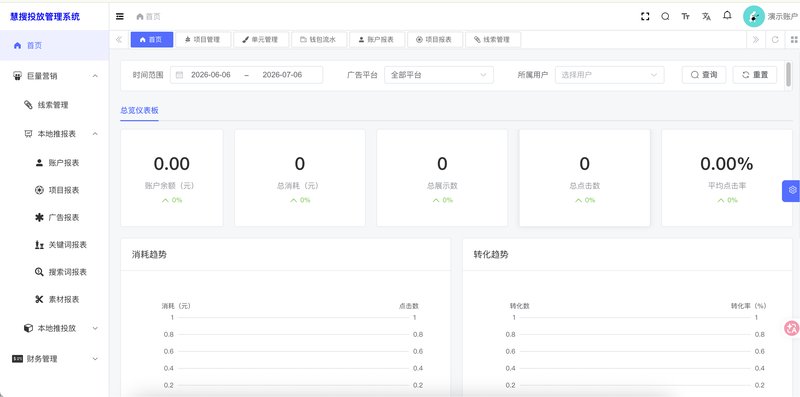Expand the 财务管理 menu group
The height and width of the screenshot is (397, 800).
[x=54, y=359]
